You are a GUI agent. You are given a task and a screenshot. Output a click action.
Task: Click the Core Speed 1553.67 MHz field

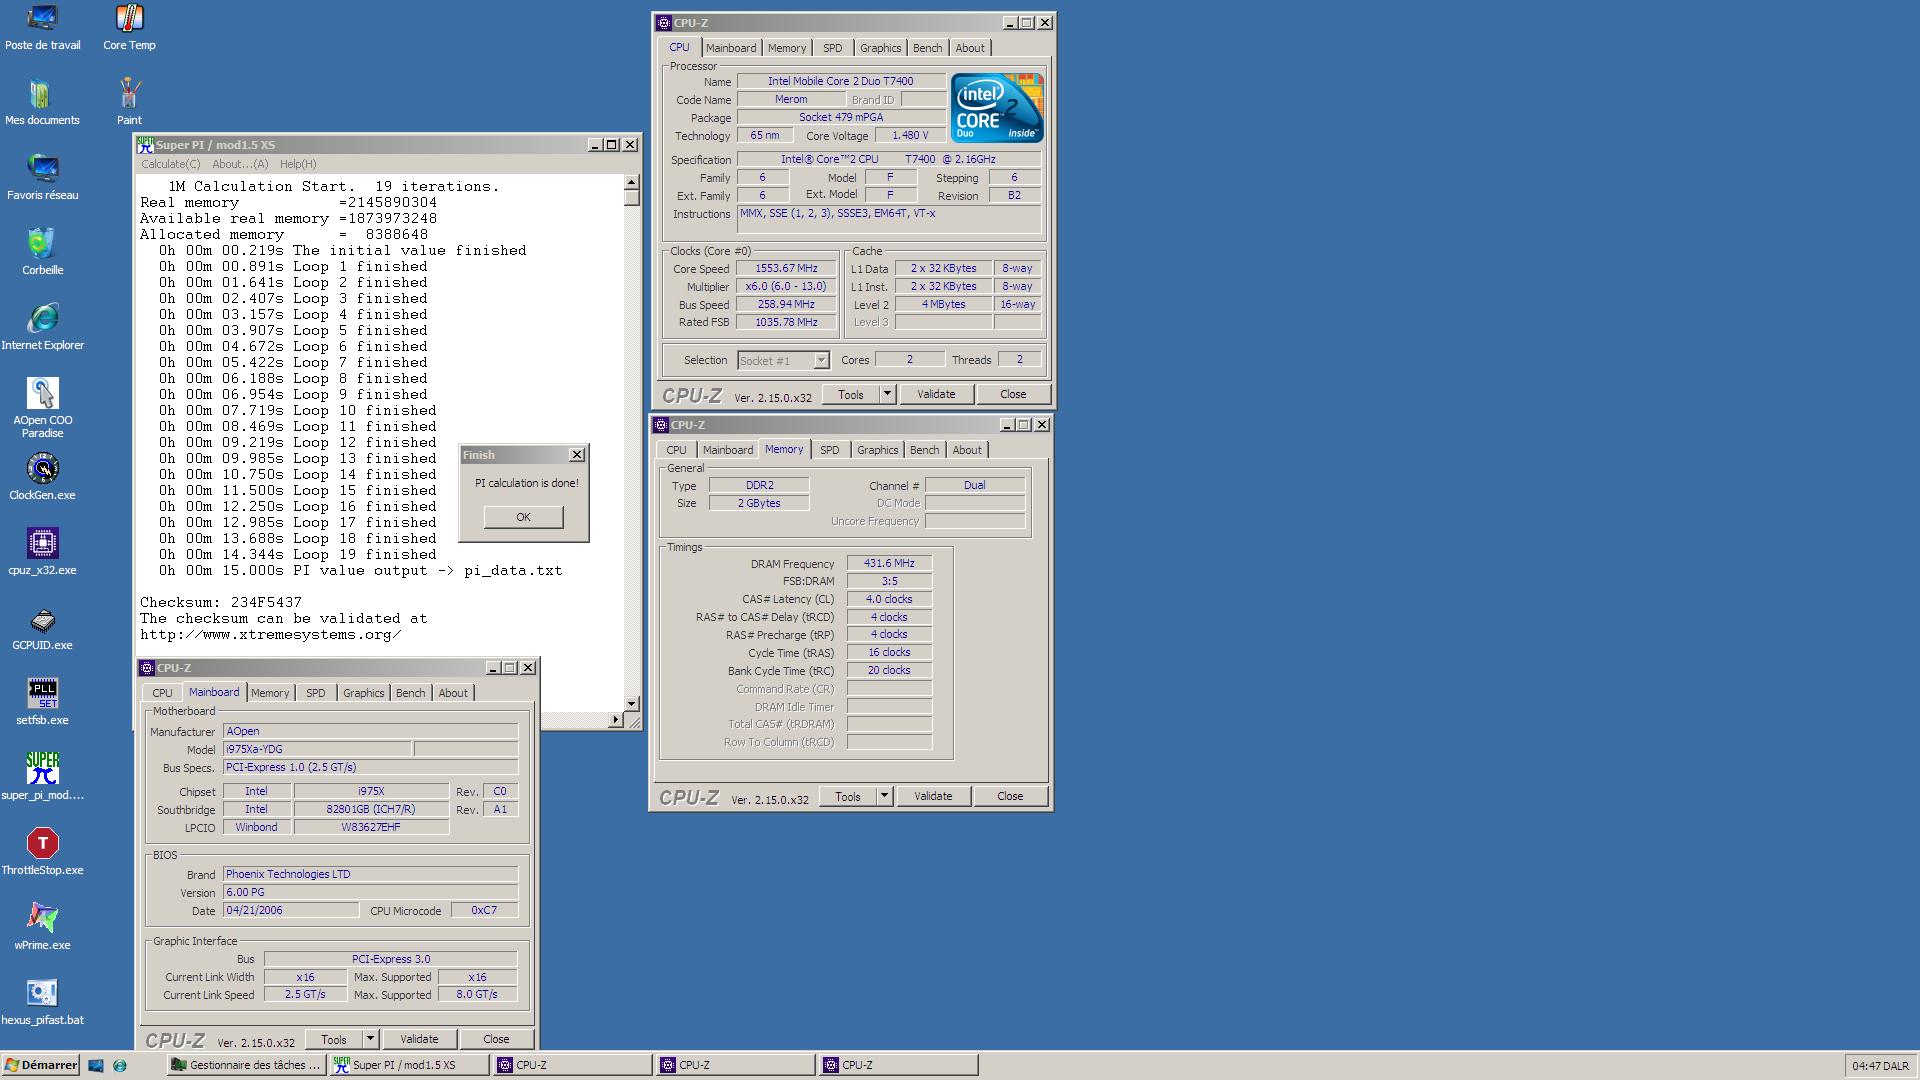coord(787,268)
